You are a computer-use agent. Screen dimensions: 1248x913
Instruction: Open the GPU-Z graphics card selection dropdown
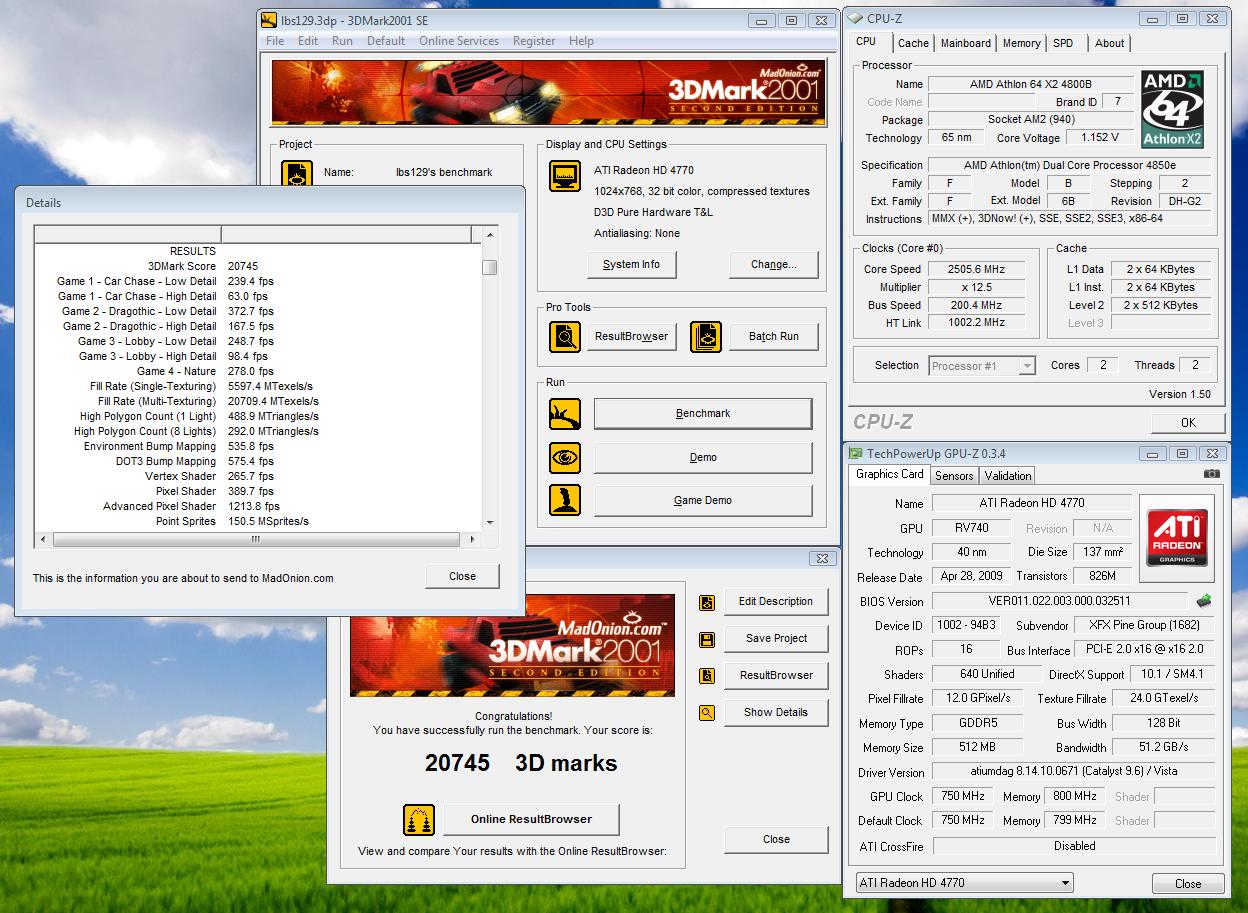tap(965, 883)
